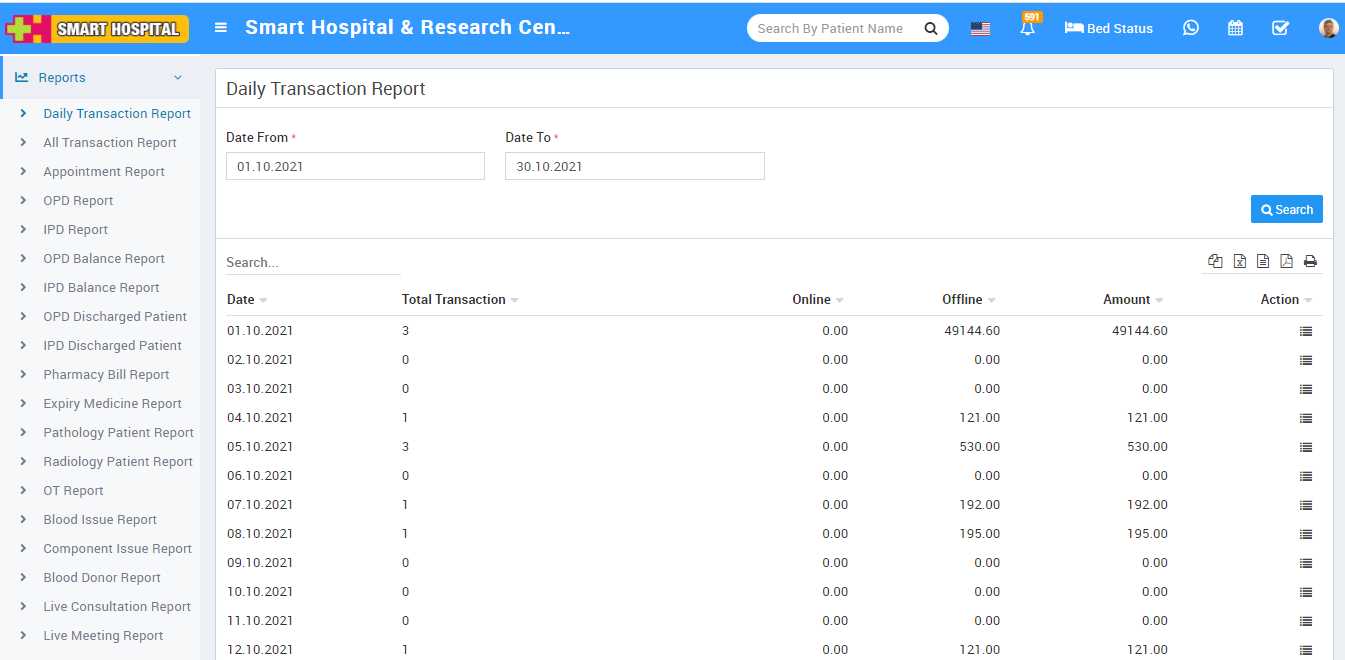Open the Bed Status link
This screenshot has height=660, width=1345.
point(1109,28)
